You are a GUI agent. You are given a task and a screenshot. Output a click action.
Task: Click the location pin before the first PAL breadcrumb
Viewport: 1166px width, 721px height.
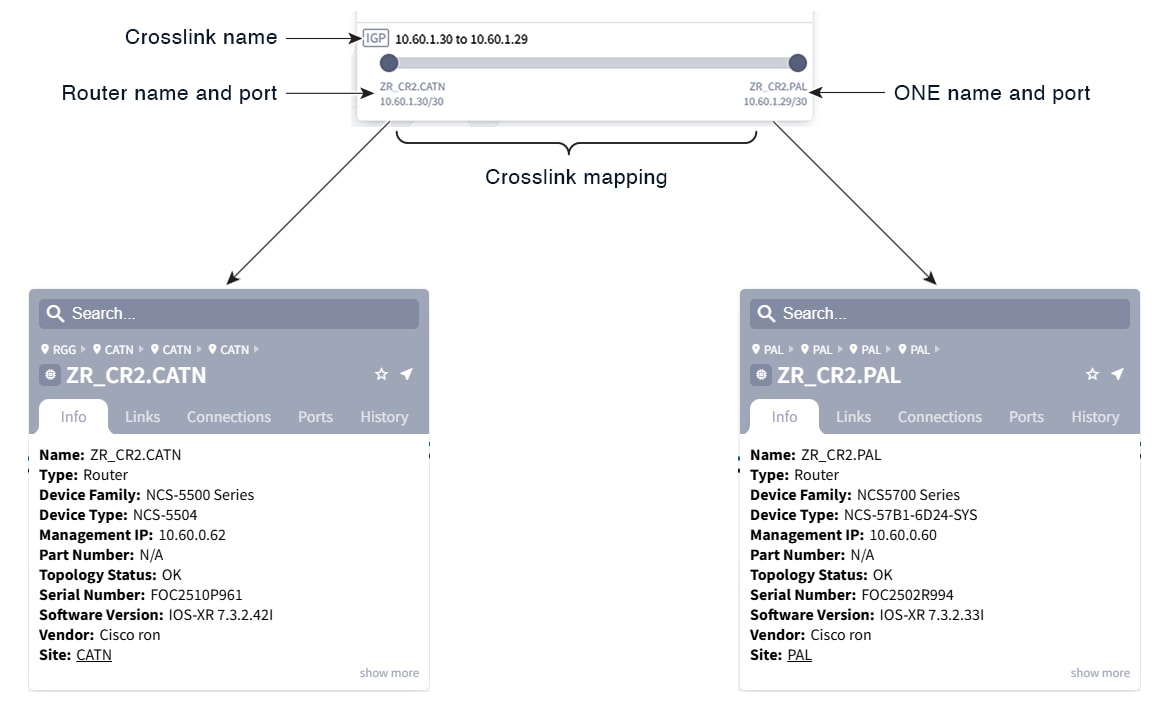756,349
